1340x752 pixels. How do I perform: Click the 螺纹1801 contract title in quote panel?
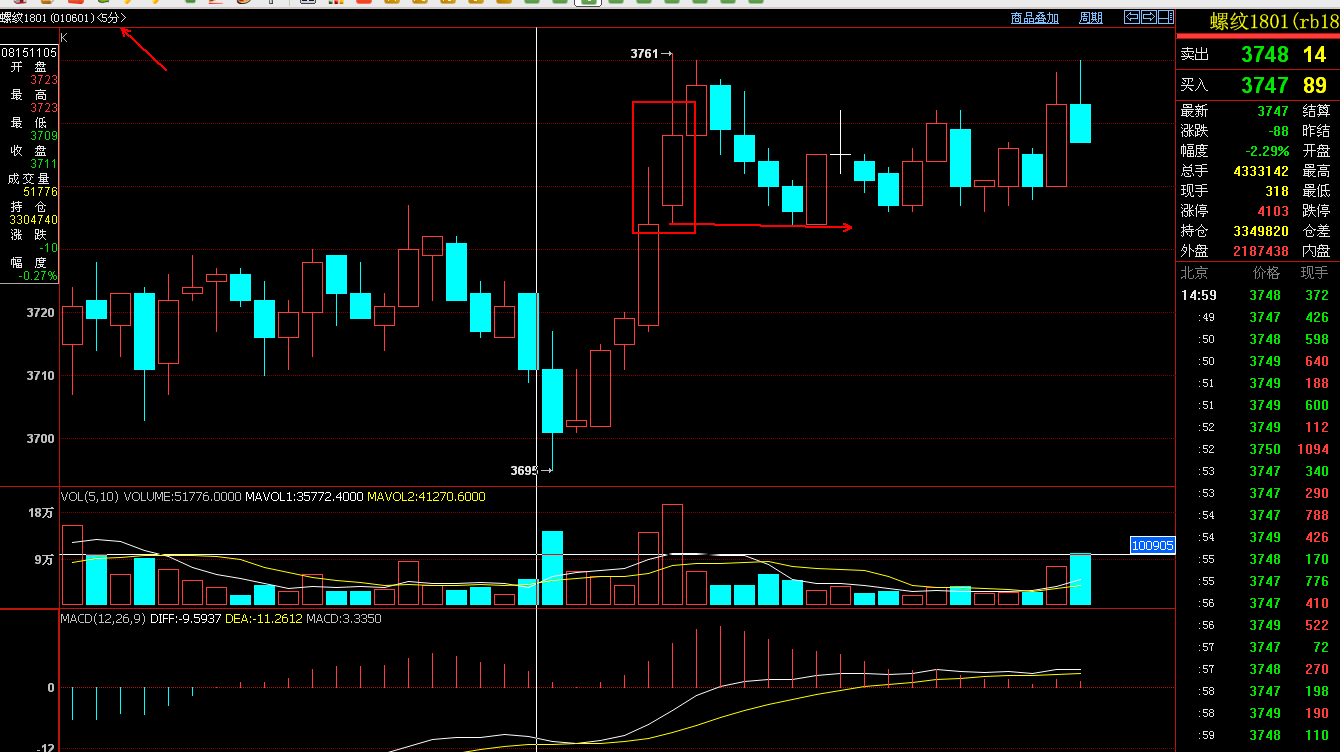click(x=1272, y=22)
